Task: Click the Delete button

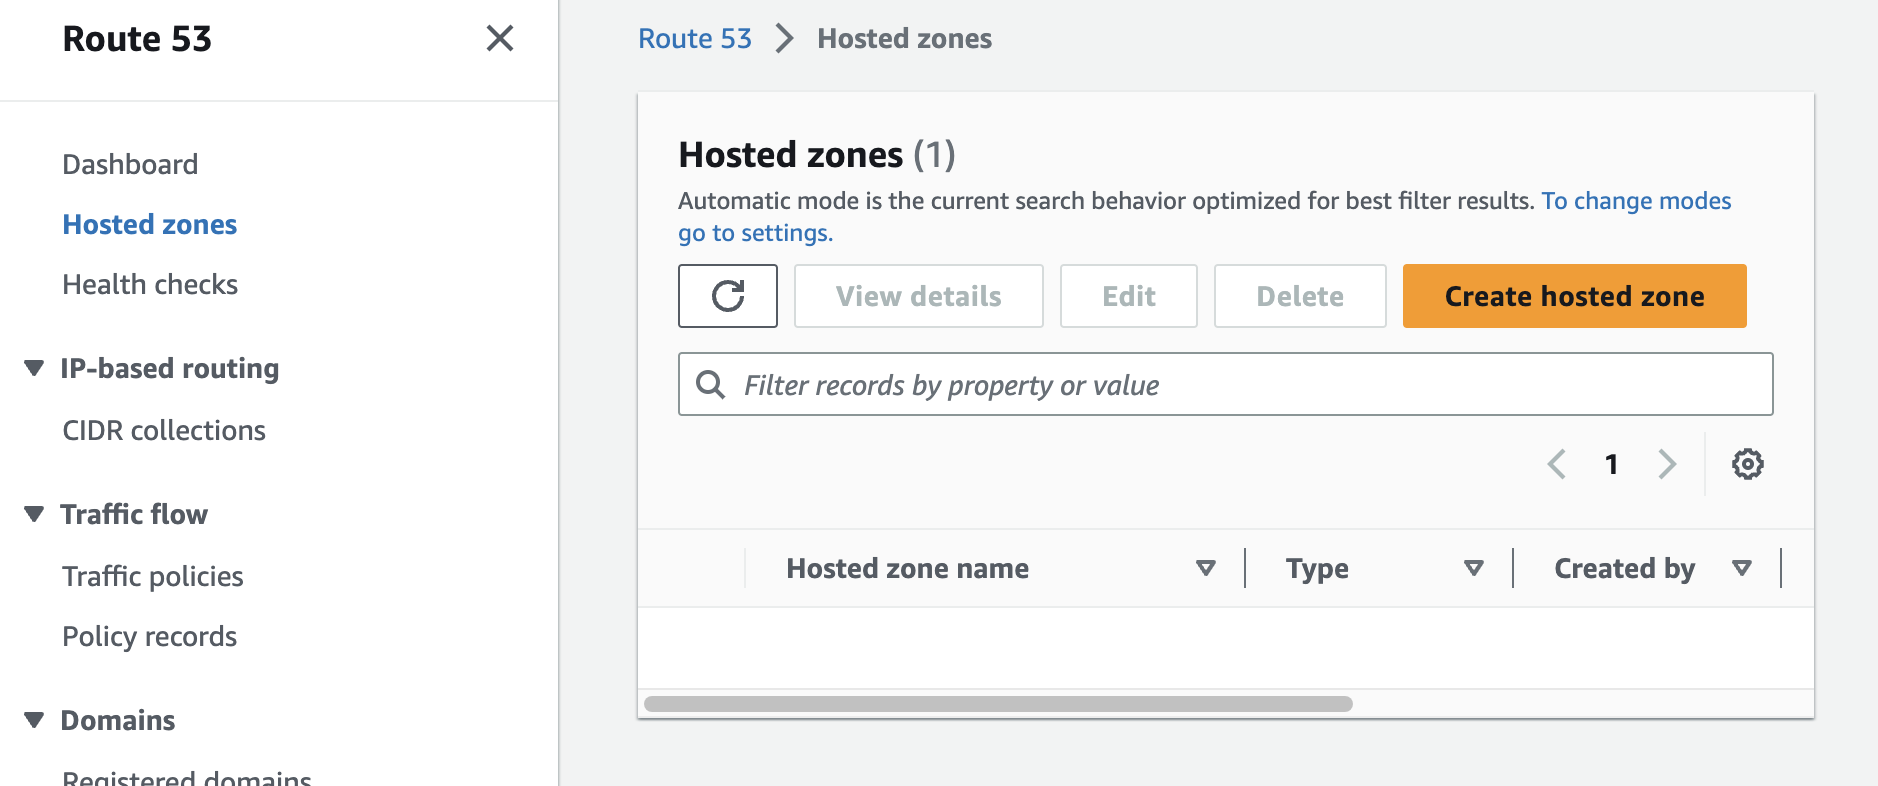Action: tap(1300, 296)
